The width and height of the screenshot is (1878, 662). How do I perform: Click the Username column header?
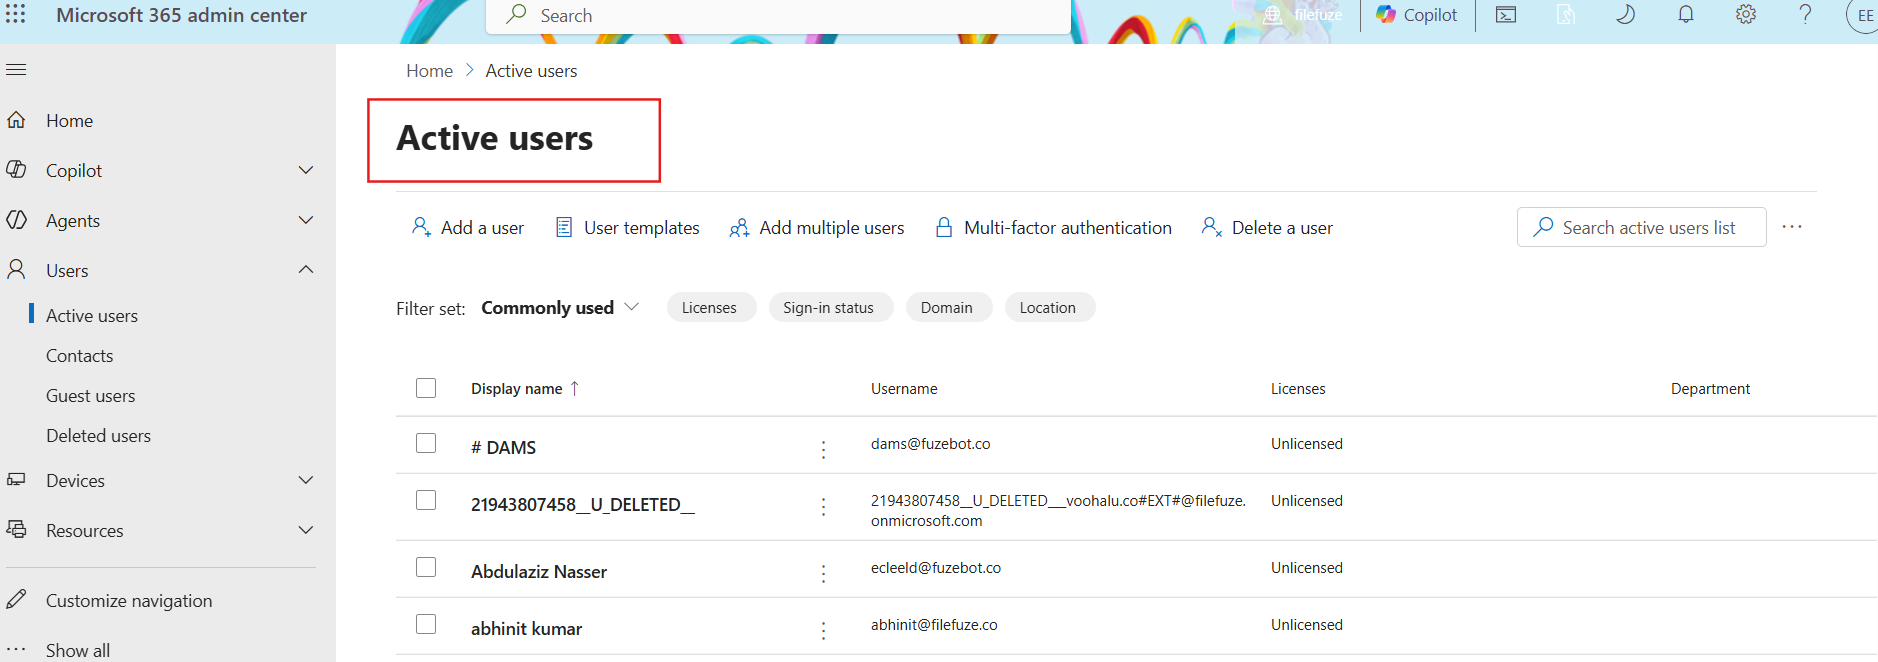[x=904, y=389]
